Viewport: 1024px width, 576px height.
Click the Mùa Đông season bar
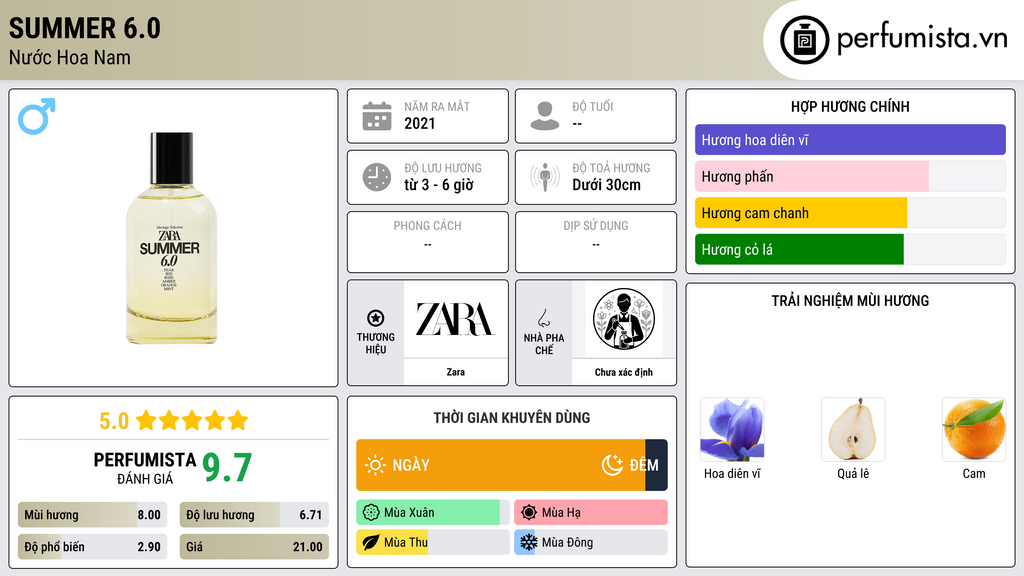590,543
